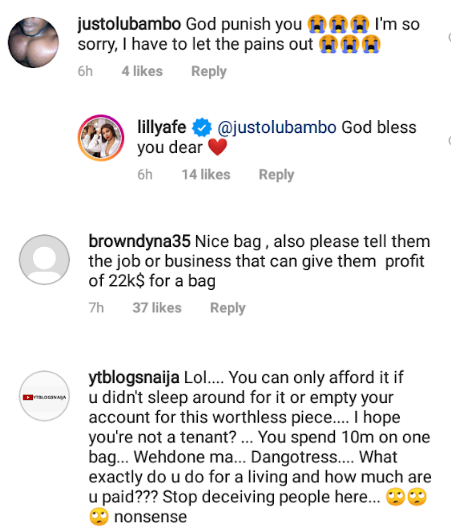Open justolubambo's profile picture
451x529 pixels.
point(33,42)
